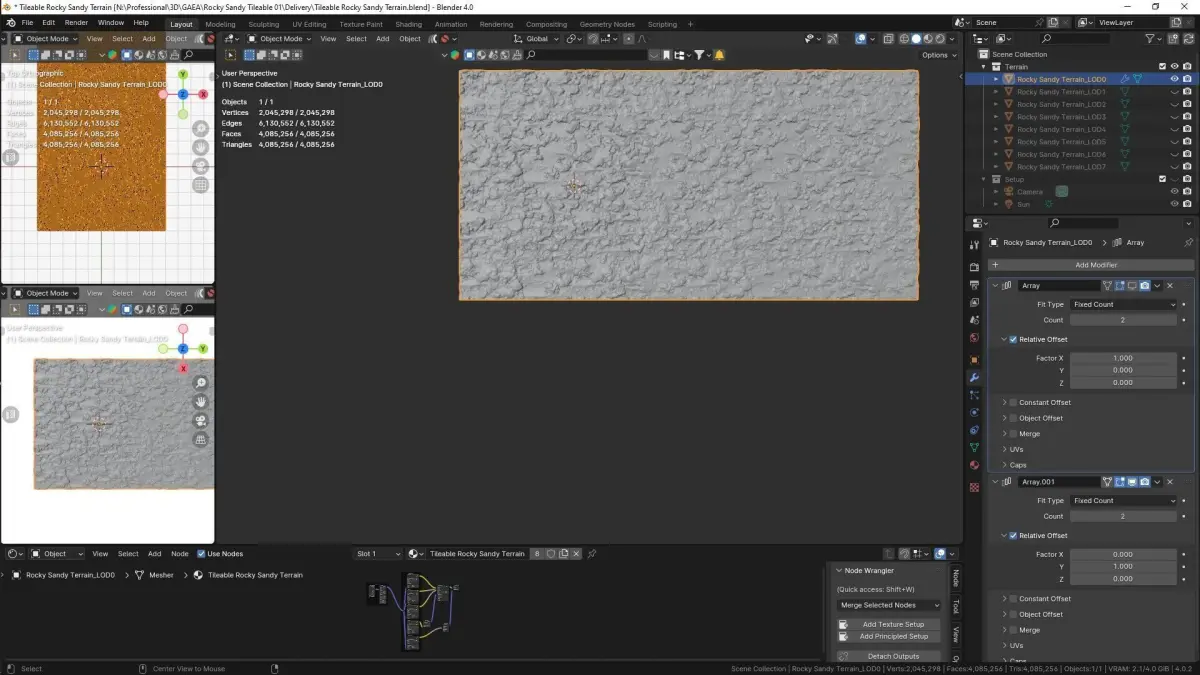Toggle X-ray in main viewport
This screenshot has width=1200, height=675.
pos(888,39)
